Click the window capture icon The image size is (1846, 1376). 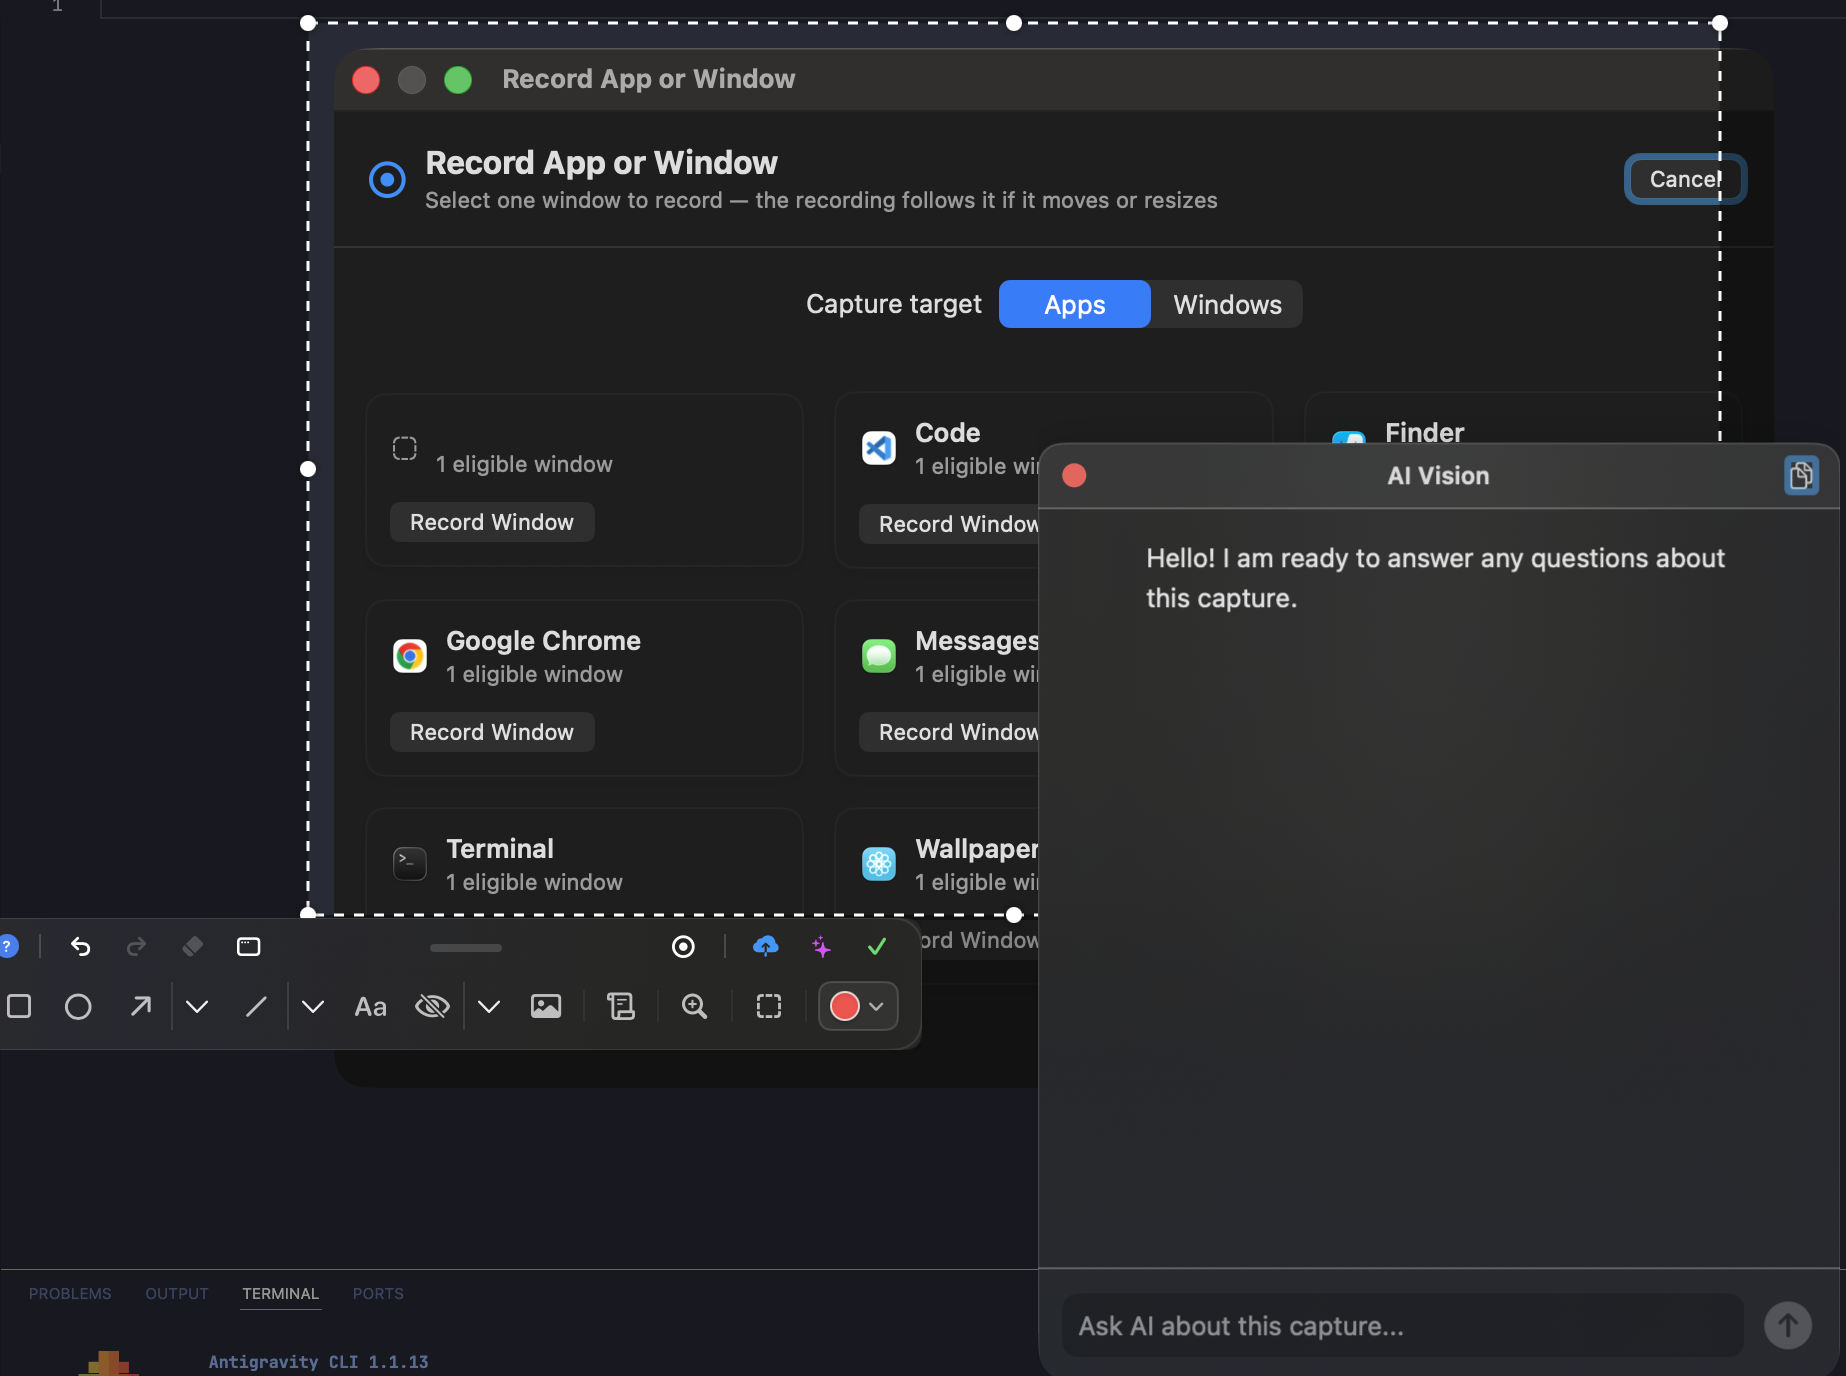[248, 946]
